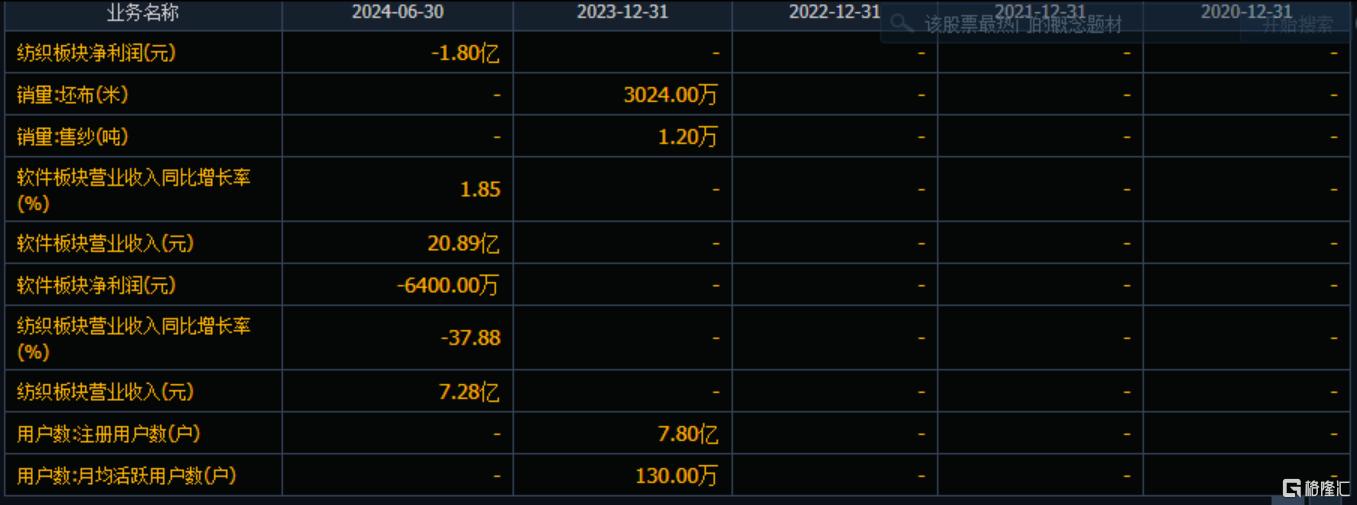Click the magnifier search icon
This screenshot has height=505, width=1357.
click(x=902, y=24)
